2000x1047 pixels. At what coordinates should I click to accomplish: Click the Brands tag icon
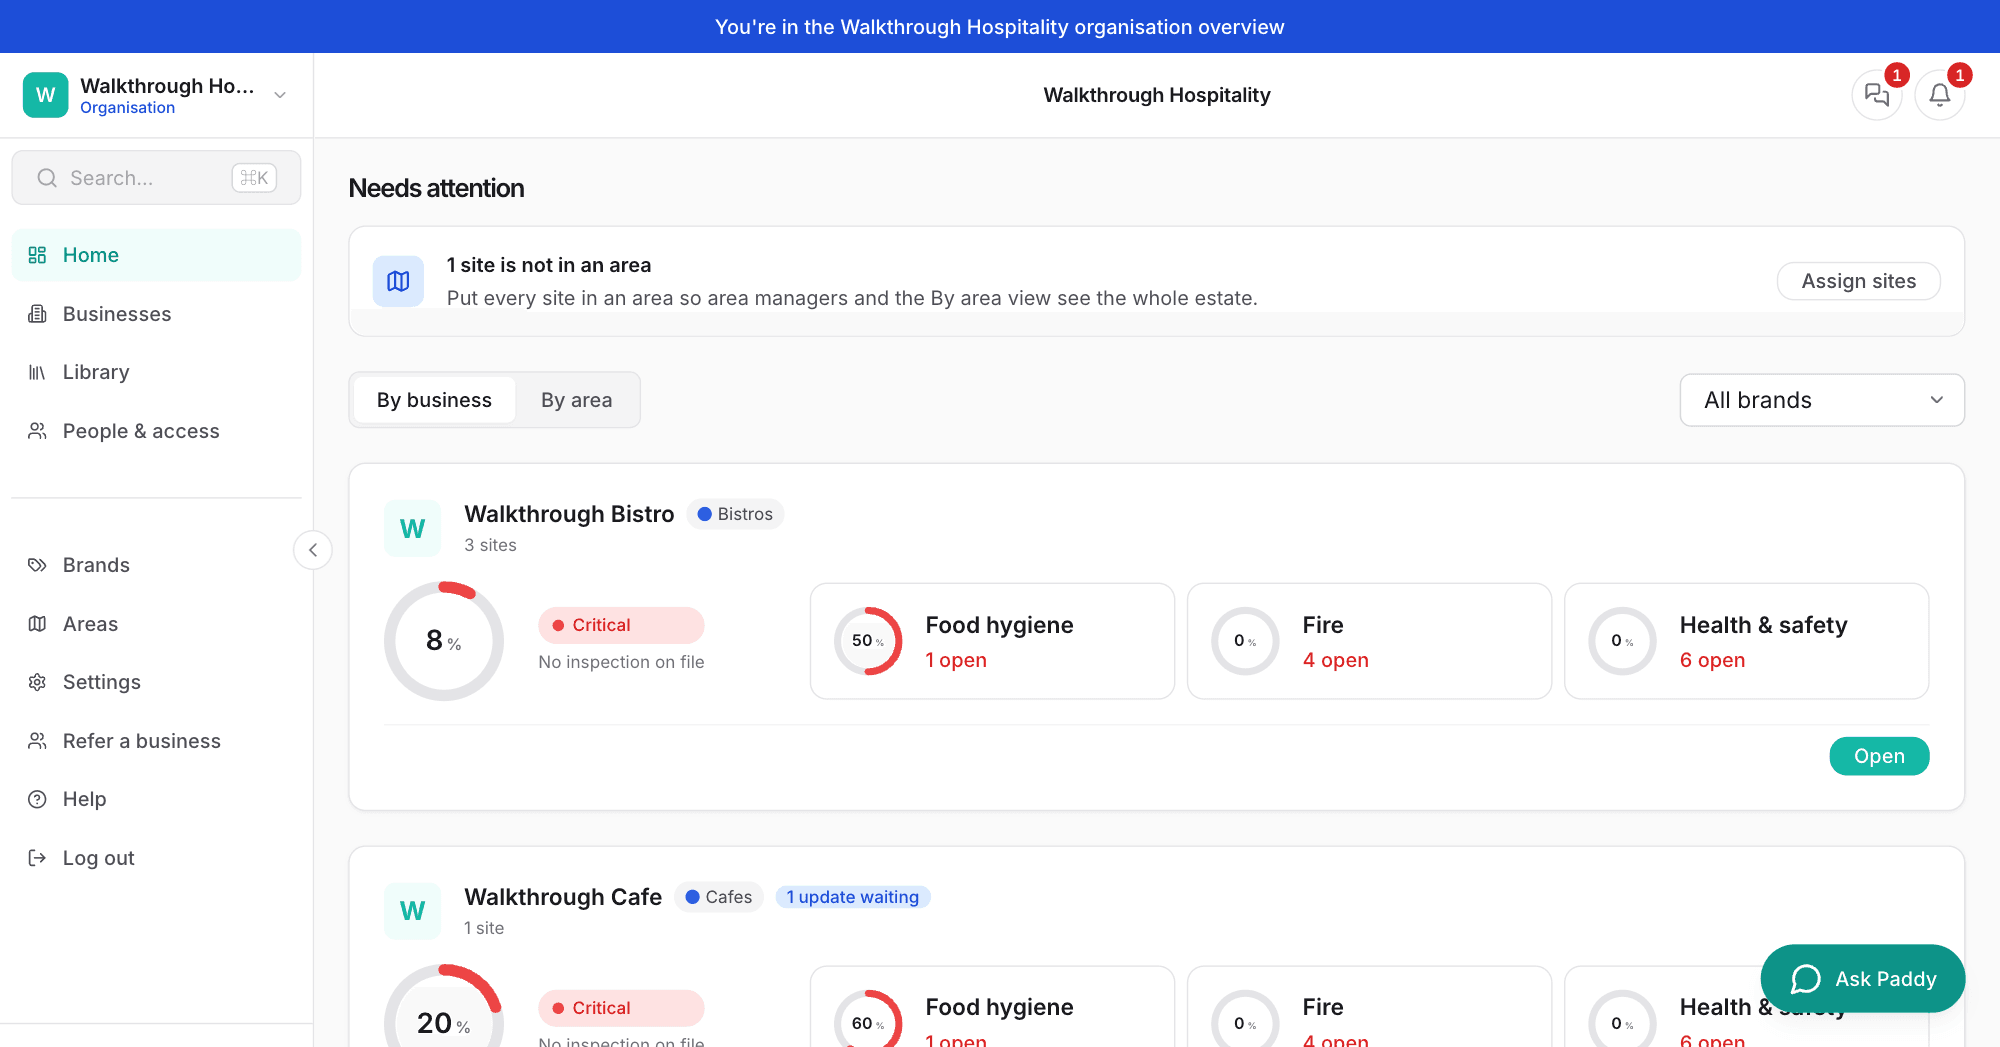click(37, 565)
